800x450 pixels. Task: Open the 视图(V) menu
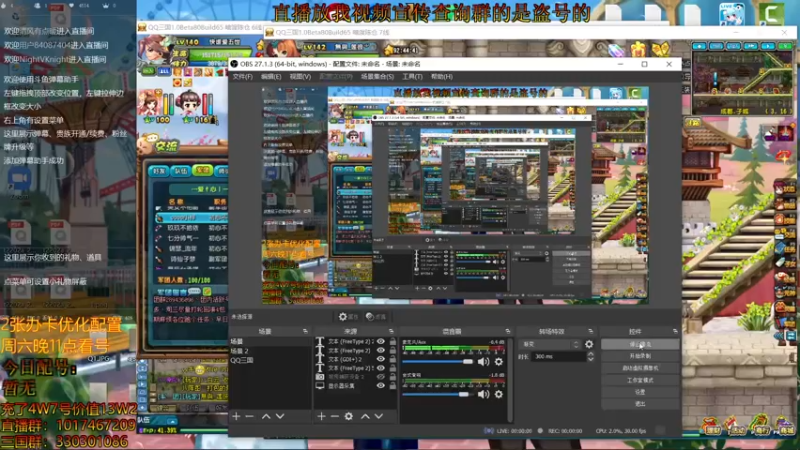[x=300, y=77]
